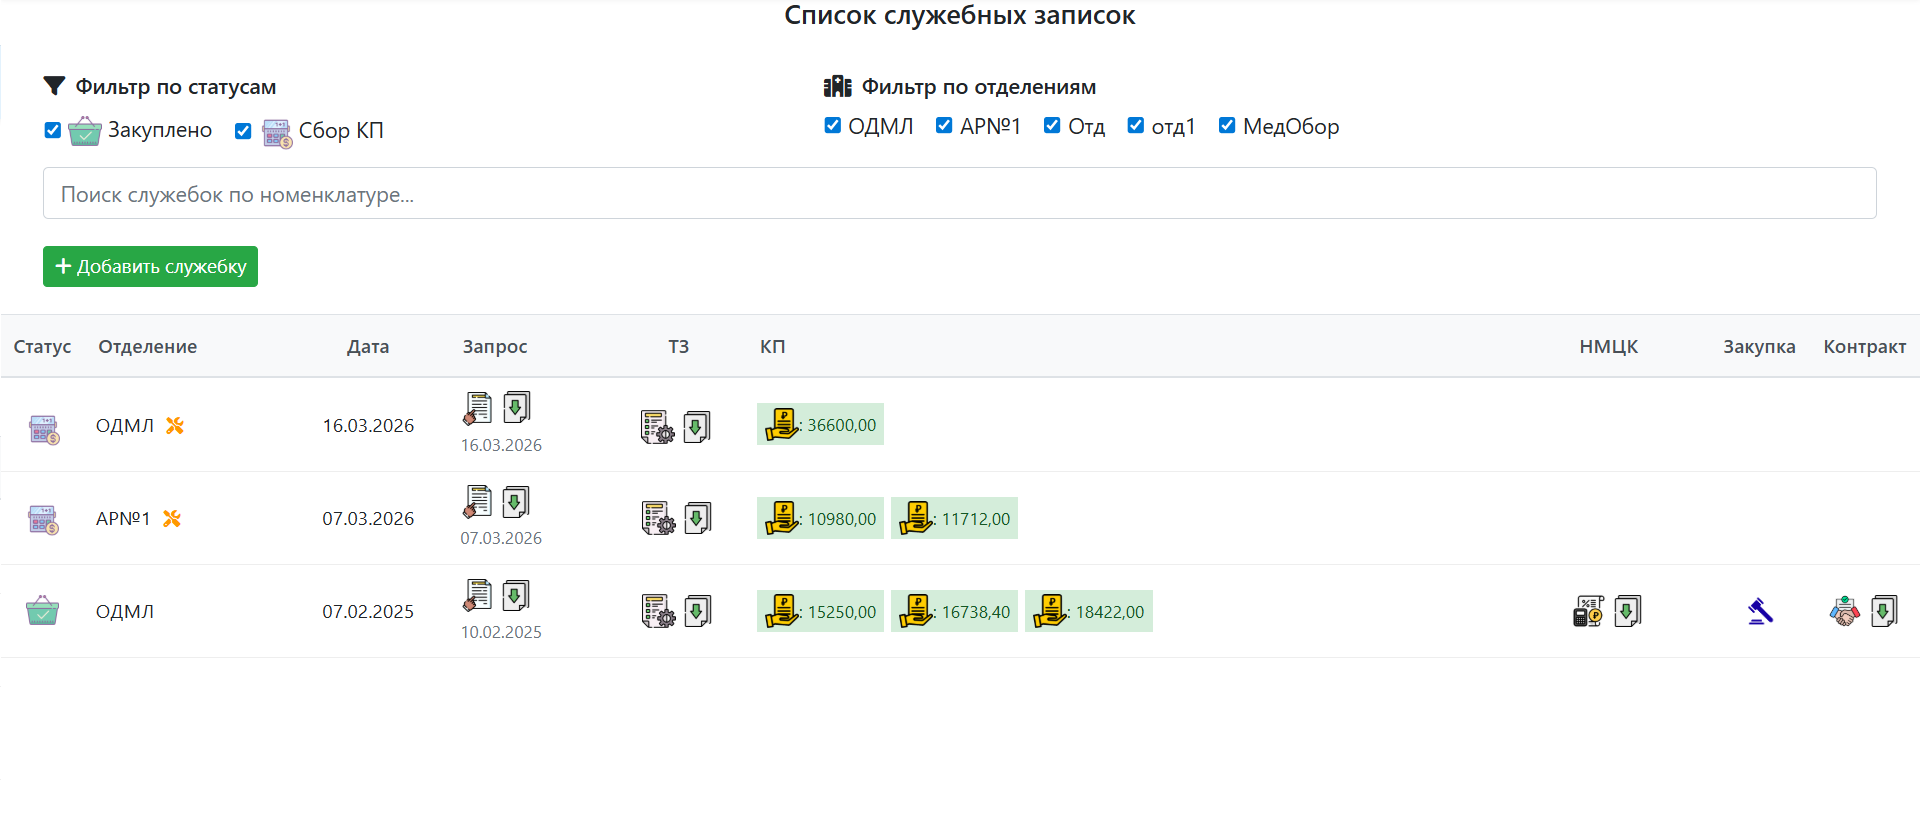
Task: Open ТЗ settings icon for the 16.03.2026 row
Action: click(x=658, y=427)
